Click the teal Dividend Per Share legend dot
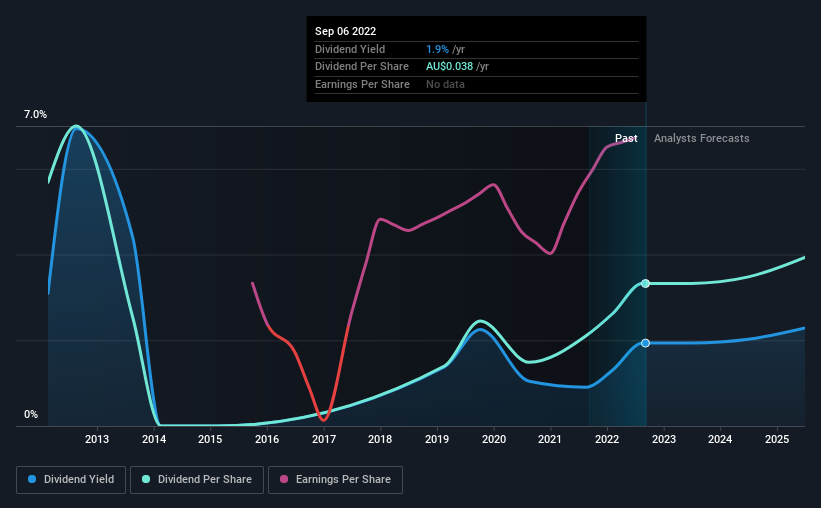 [x=146, y=479]
